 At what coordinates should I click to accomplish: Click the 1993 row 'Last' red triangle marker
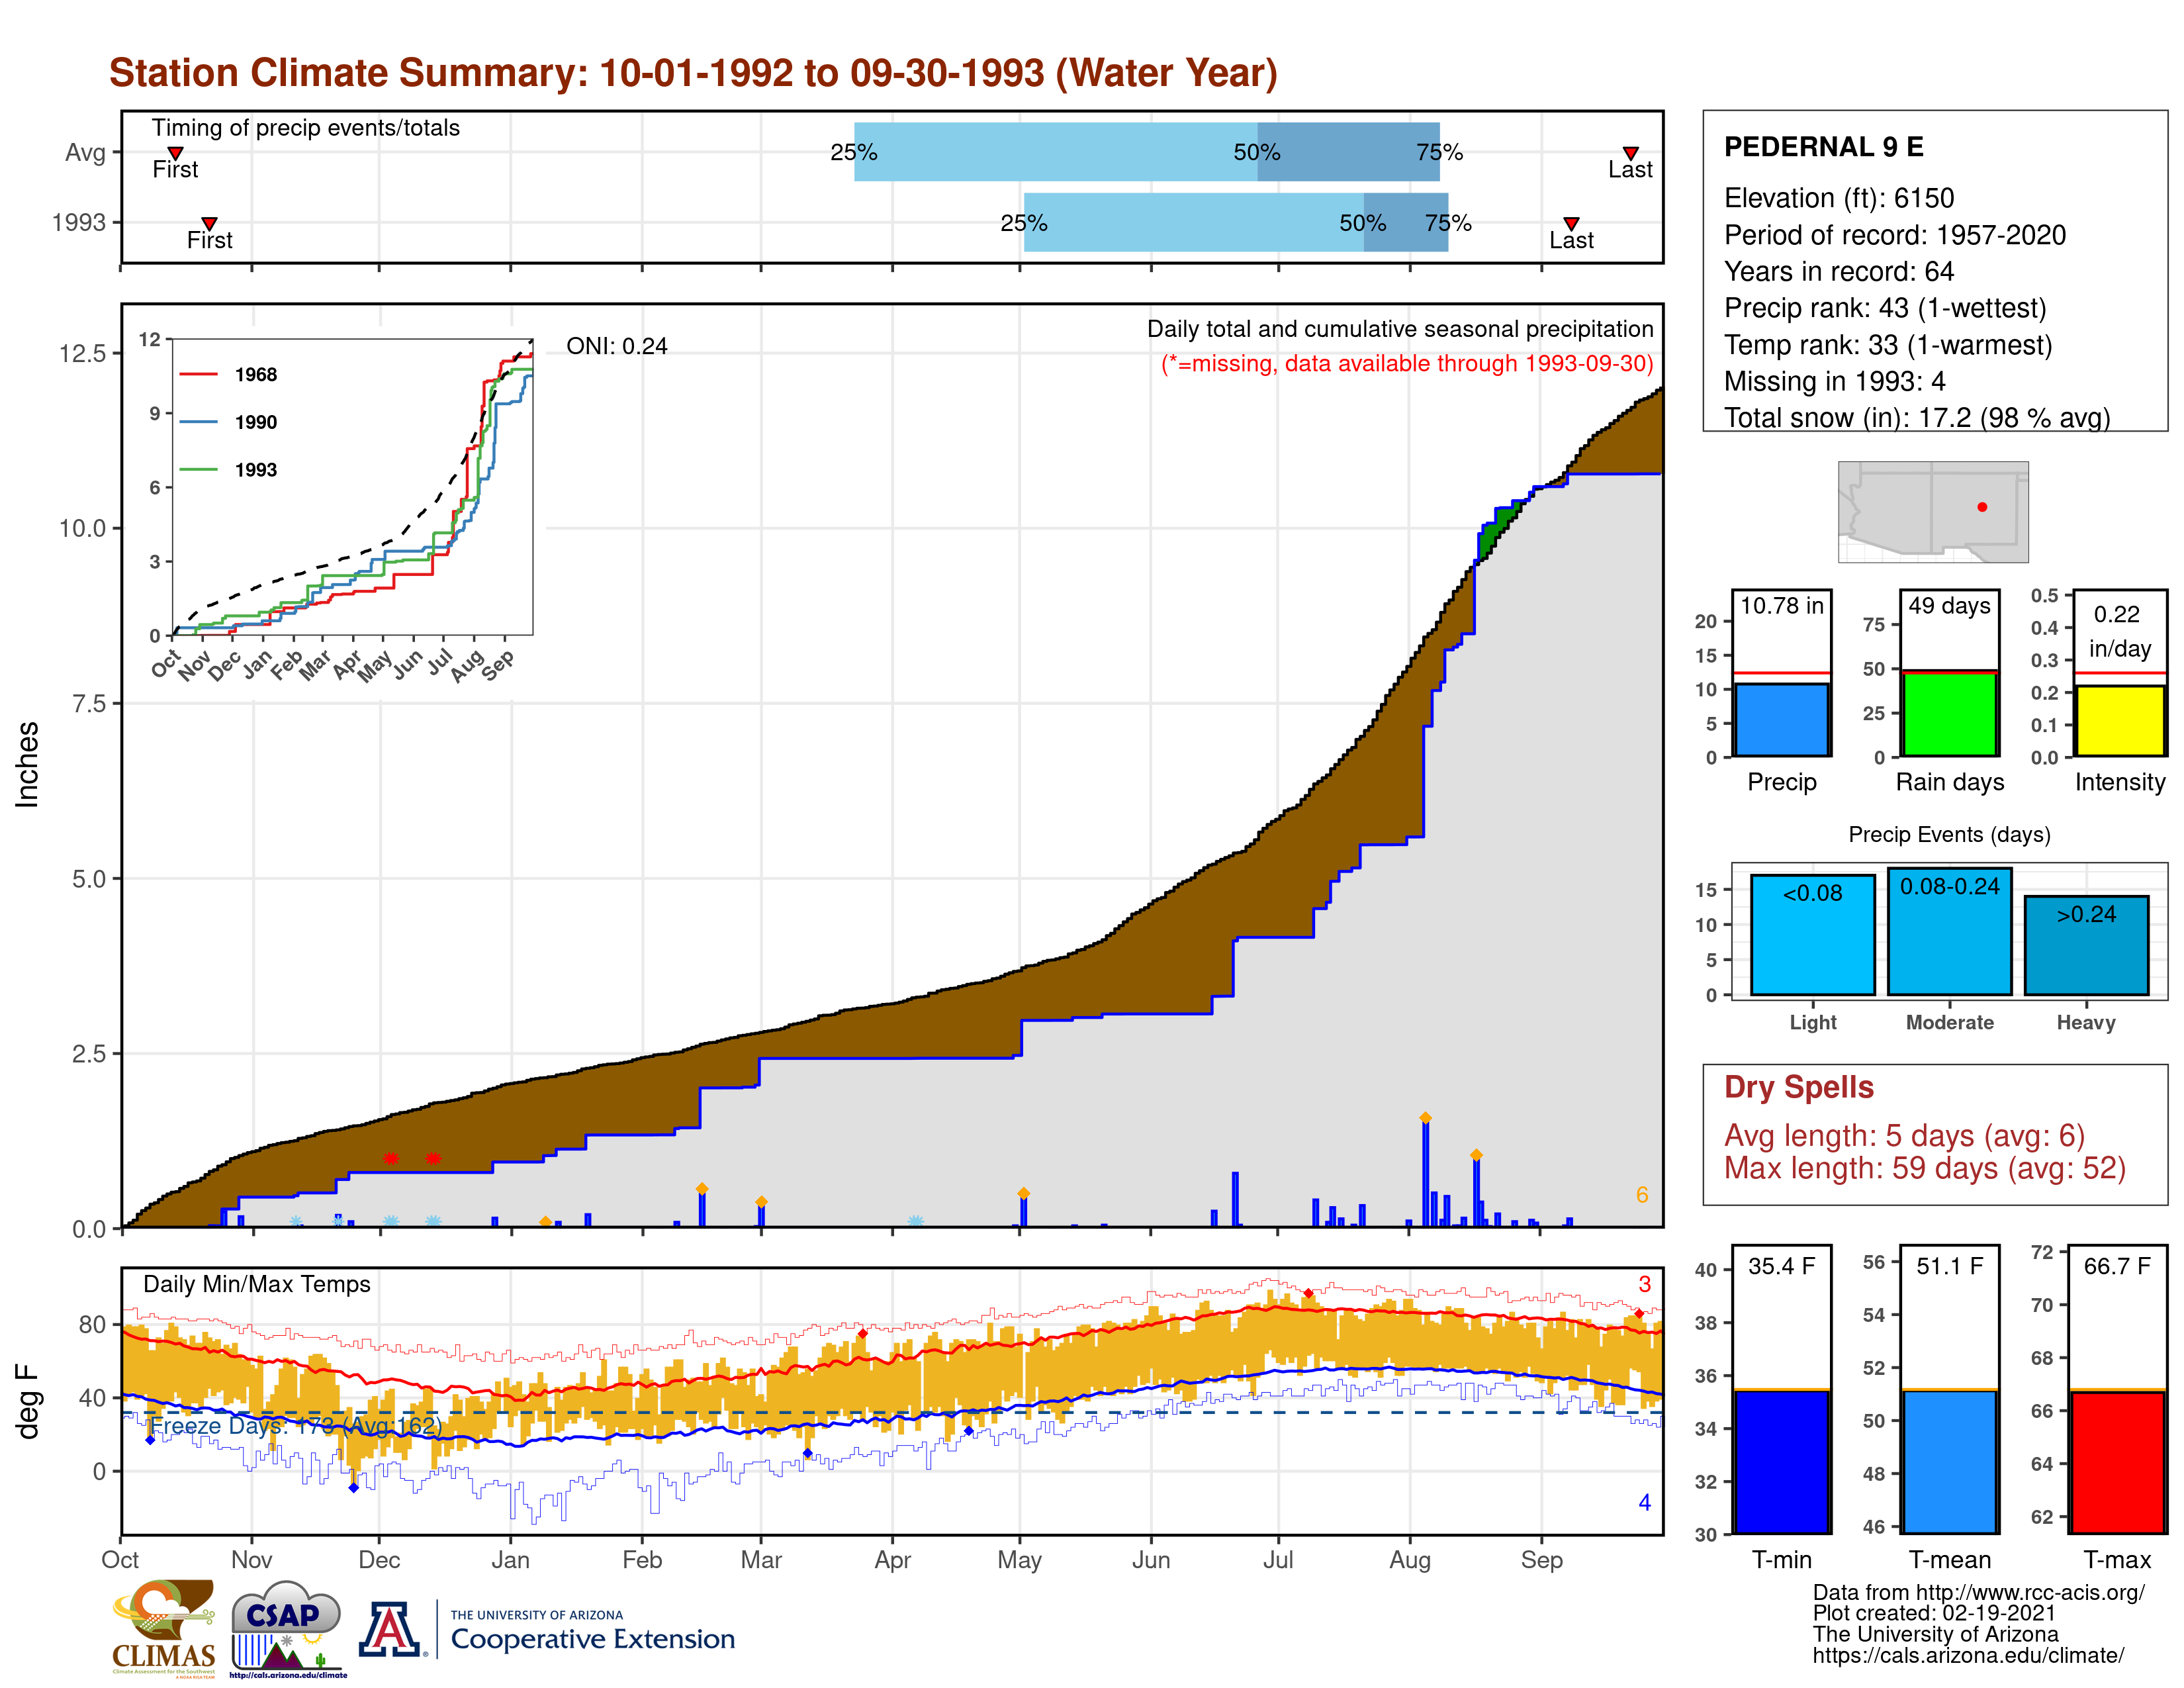point(1571,224)
